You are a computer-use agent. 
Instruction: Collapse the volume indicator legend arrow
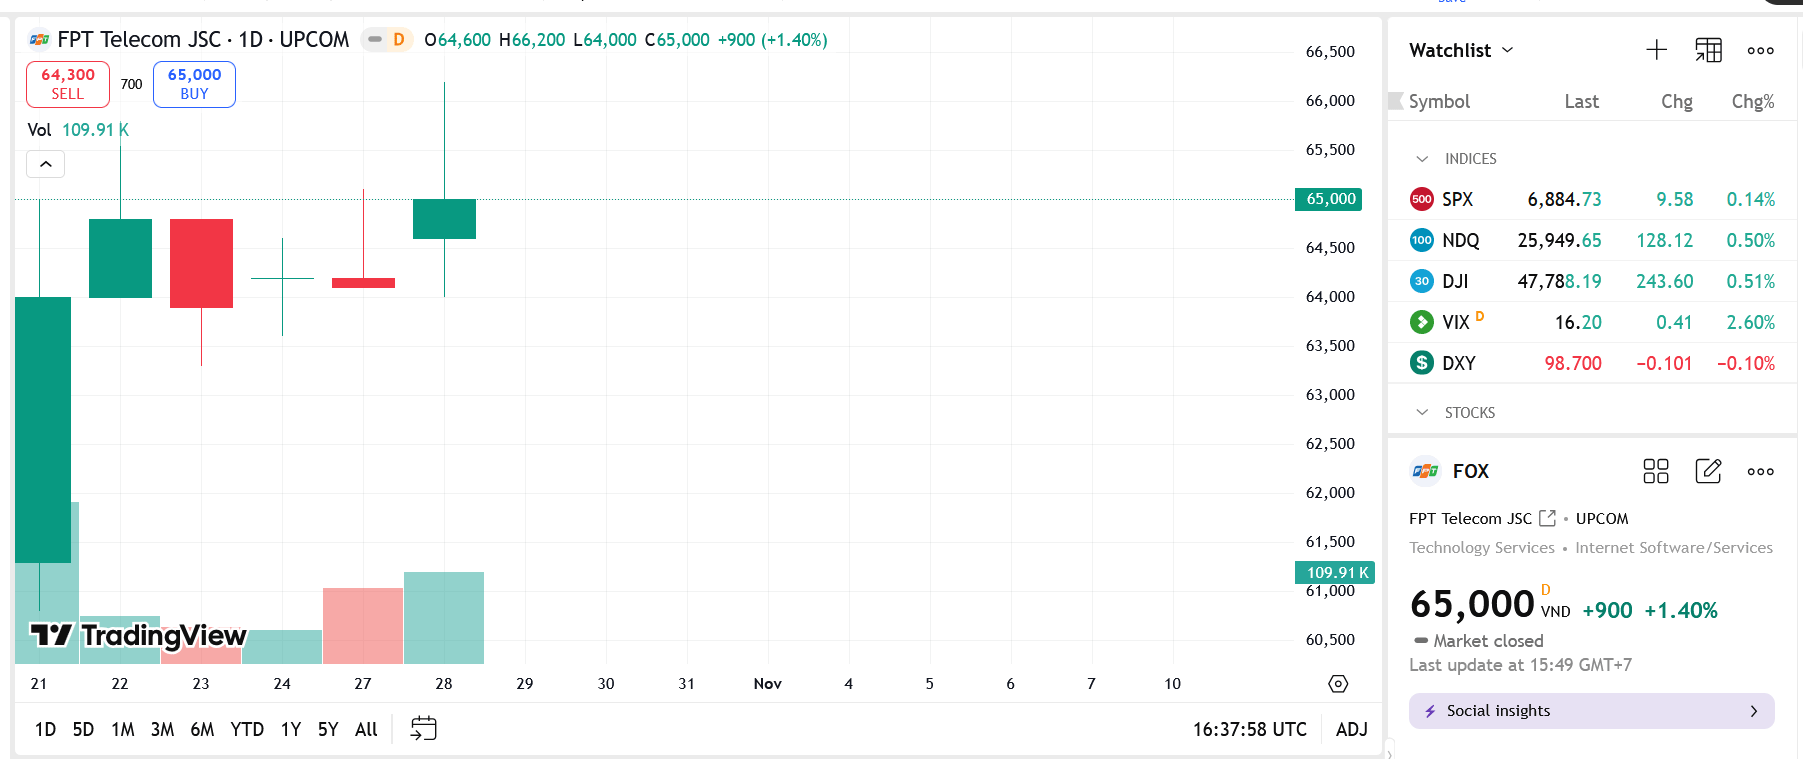pyautogui.click(x=46, y=164)
